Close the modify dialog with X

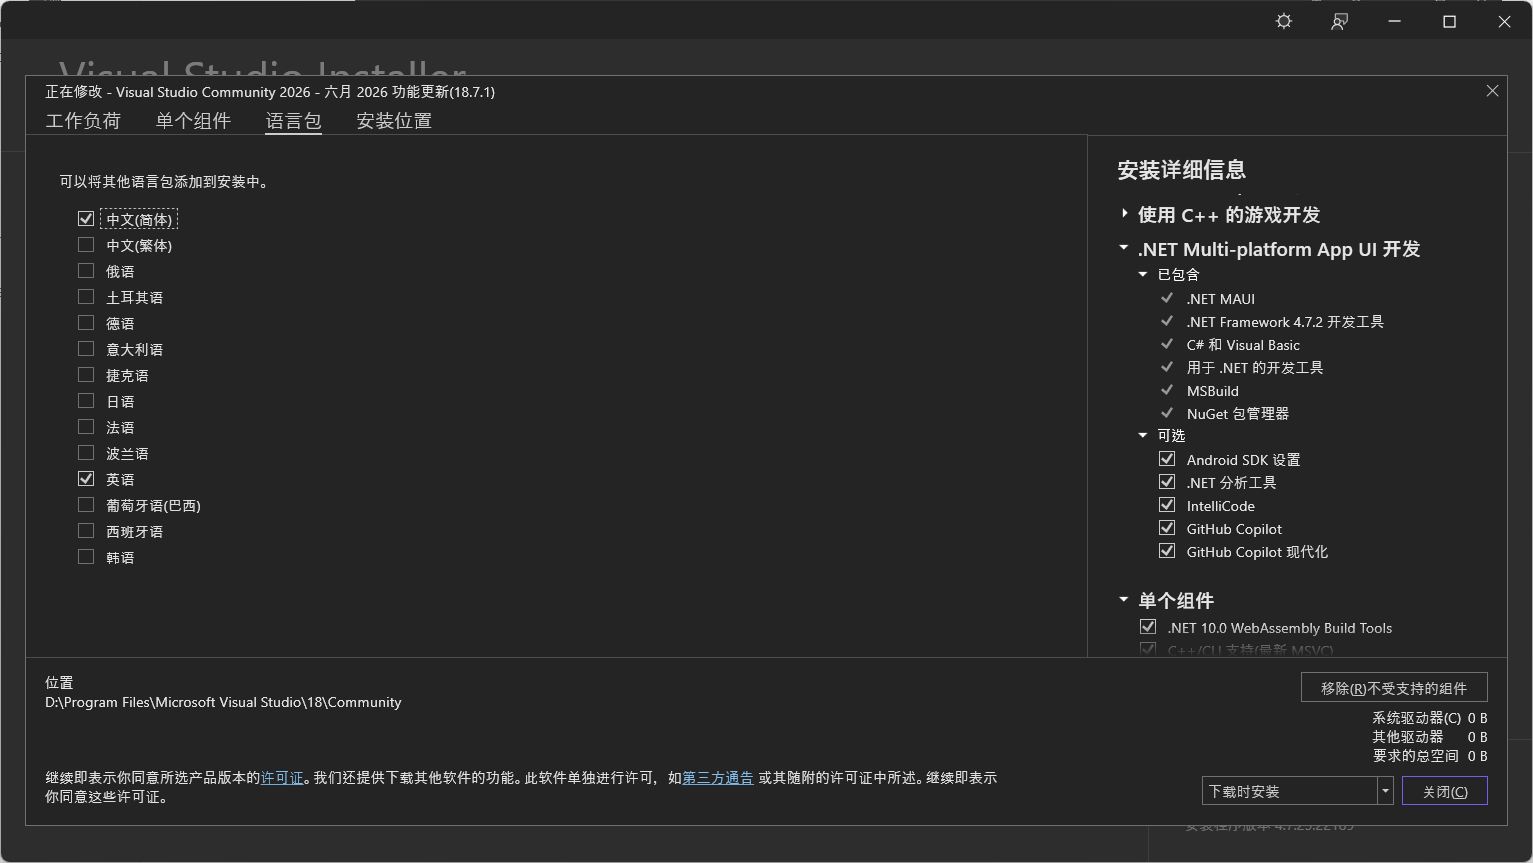coord(1492,91)
